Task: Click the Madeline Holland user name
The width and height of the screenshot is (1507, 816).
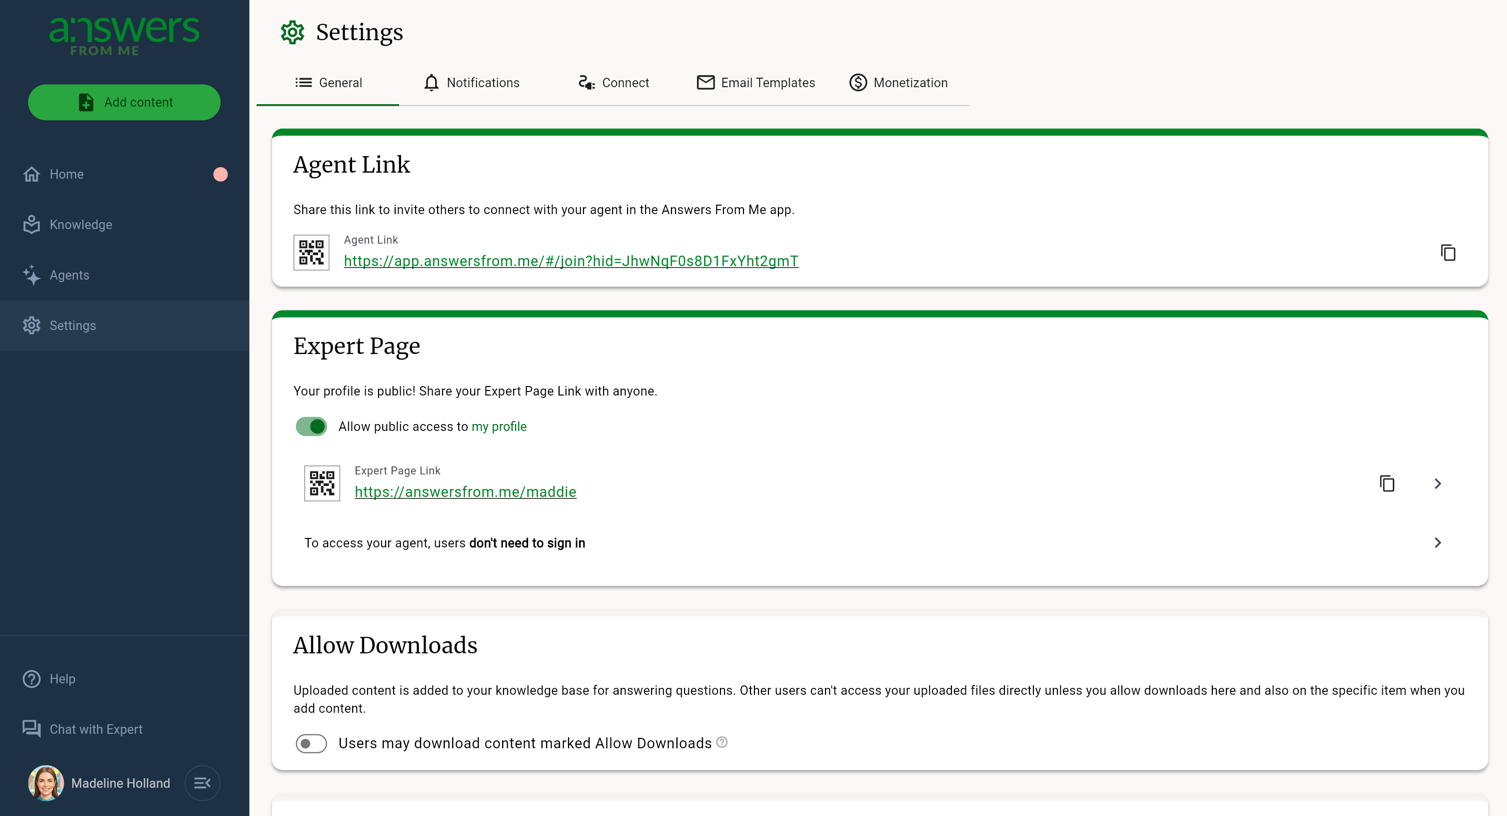Action: (120, 783)
